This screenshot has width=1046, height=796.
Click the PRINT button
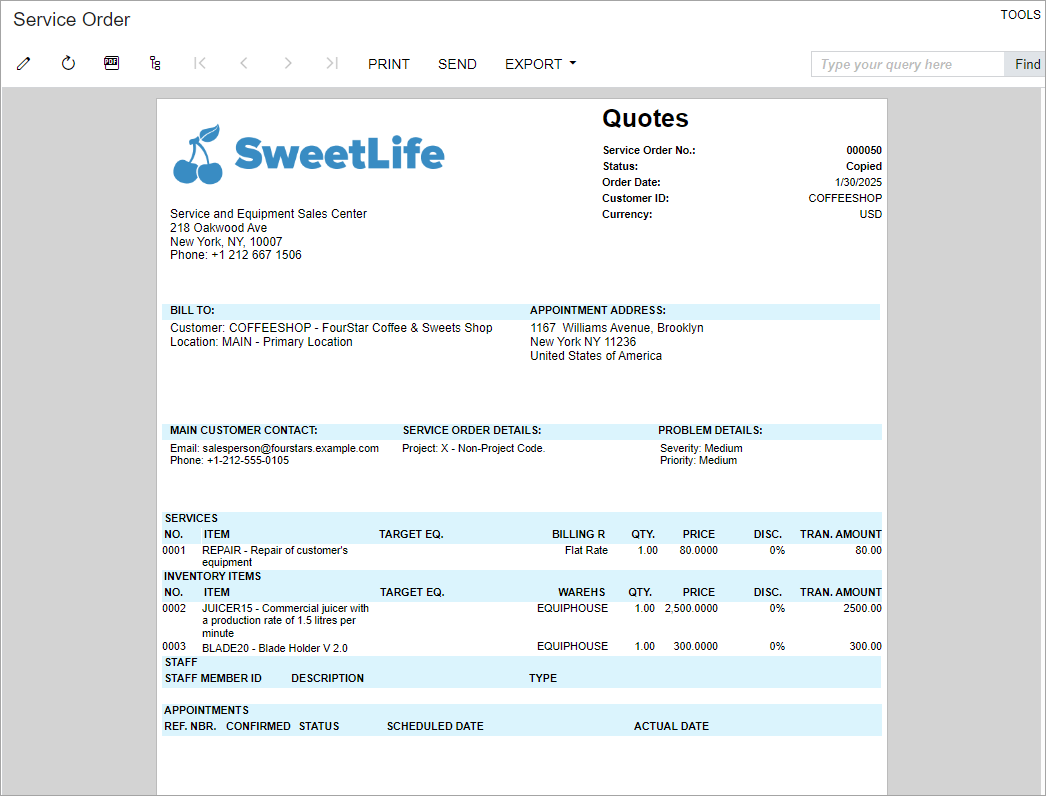(x=389, y=64)
